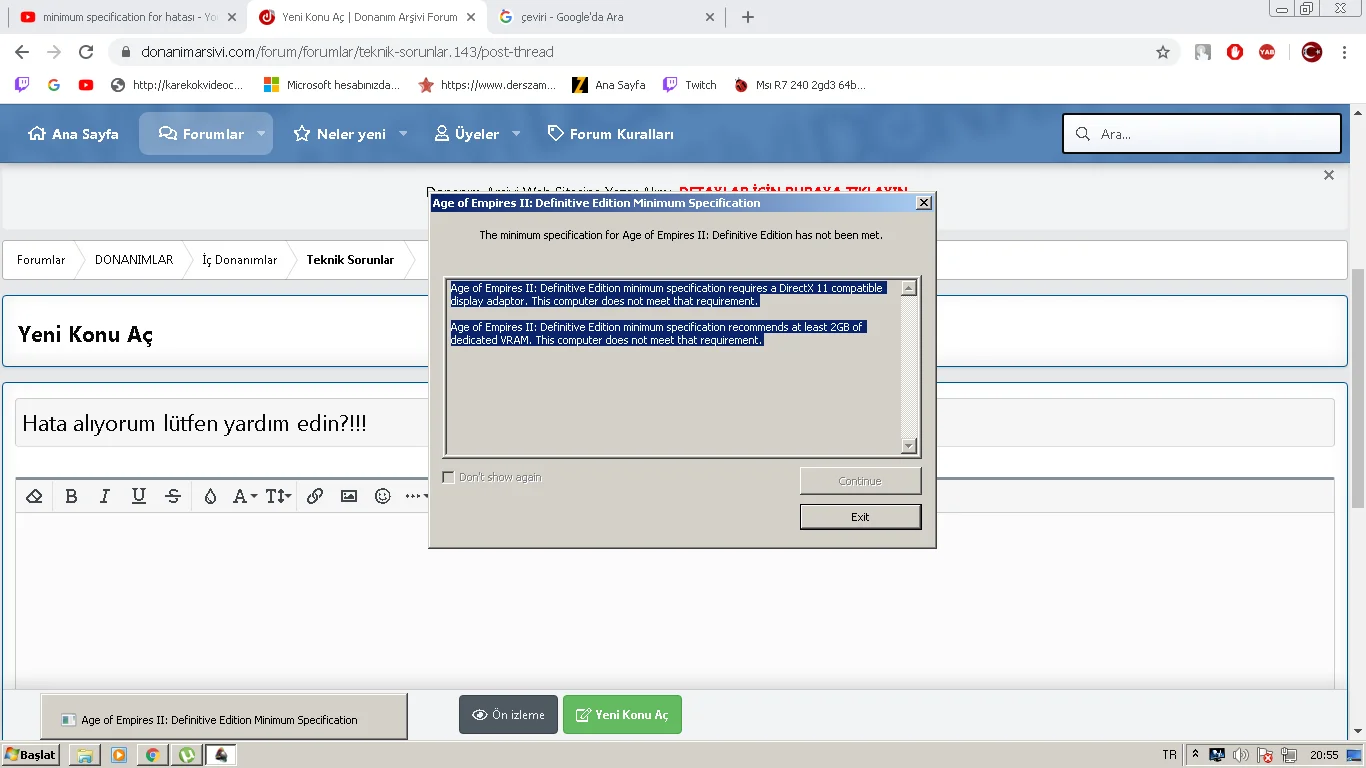1366x768 pixels.
Task: Close the Yeni Konu Aç browser tab
Action: [x=471, y=17]
